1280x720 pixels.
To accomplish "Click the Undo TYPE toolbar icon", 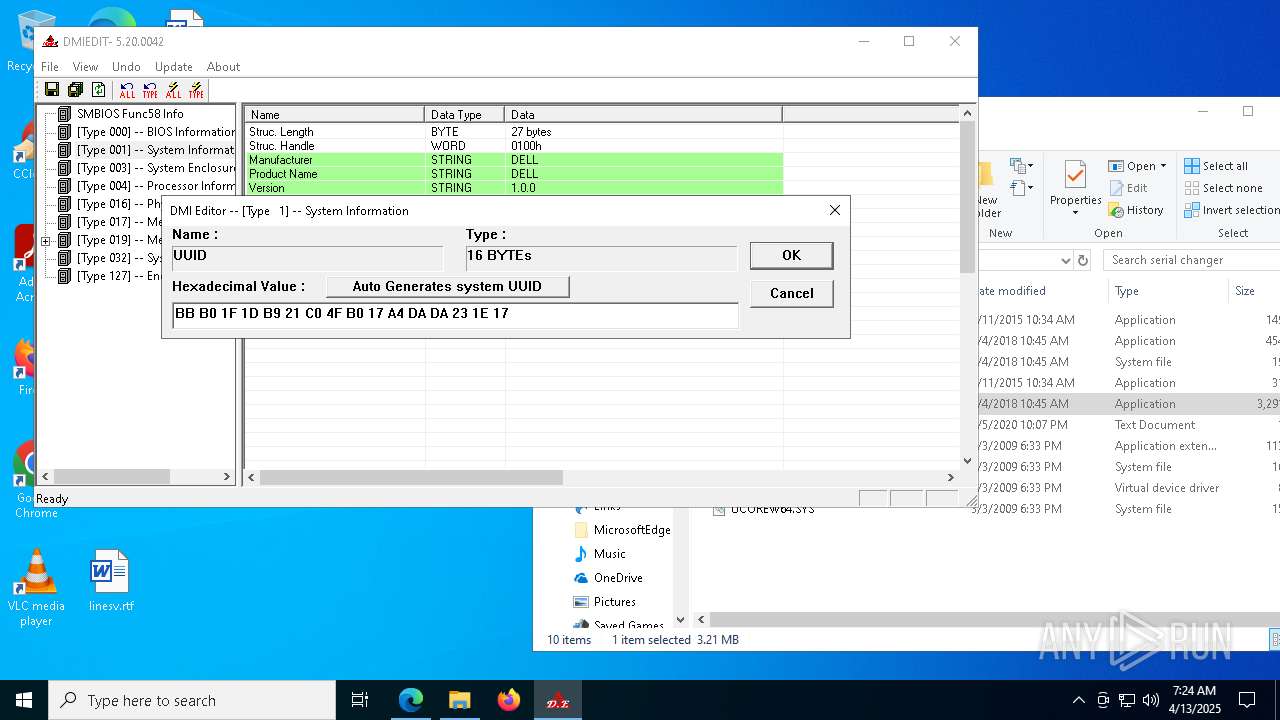I will (150, 90).
